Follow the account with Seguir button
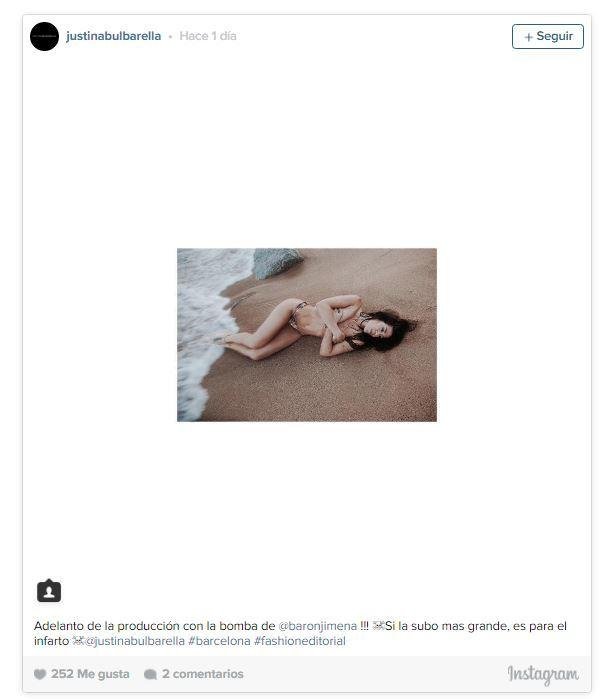 (548, 37)
